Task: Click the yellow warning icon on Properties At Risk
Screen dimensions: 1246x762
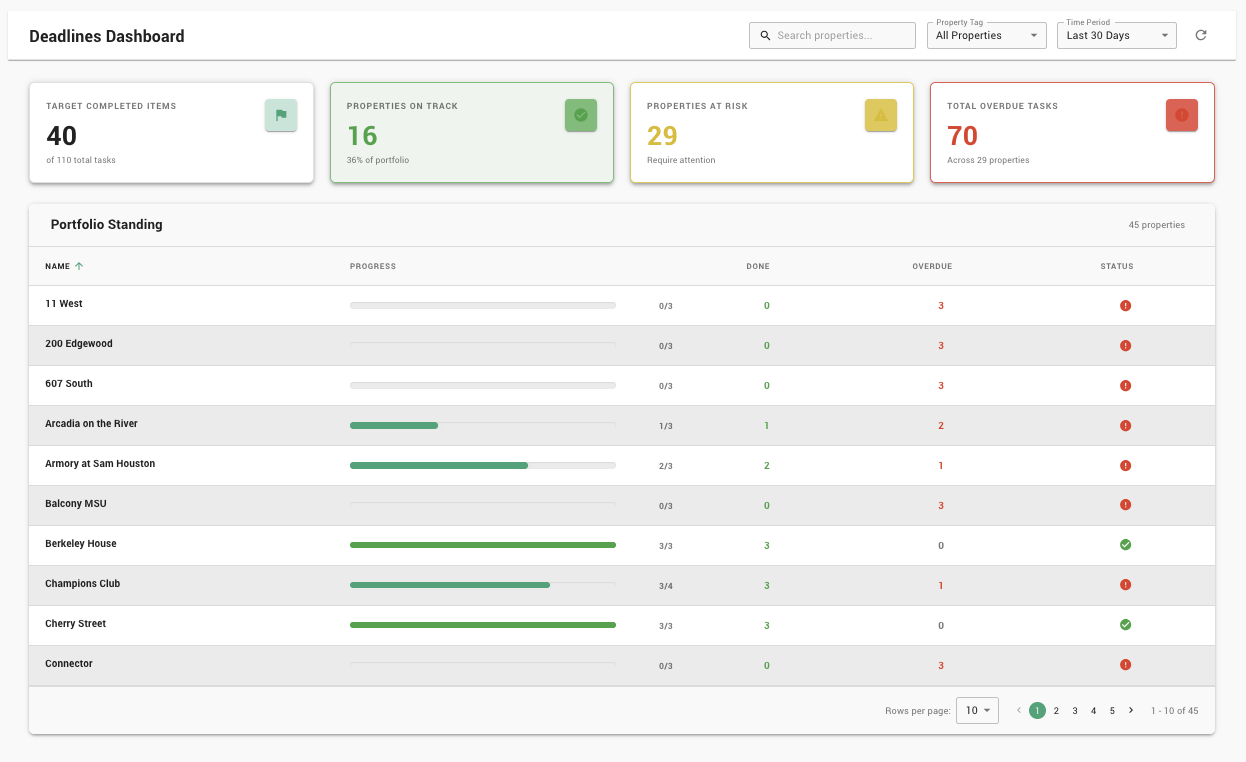Action: click(x=881, y=115)
